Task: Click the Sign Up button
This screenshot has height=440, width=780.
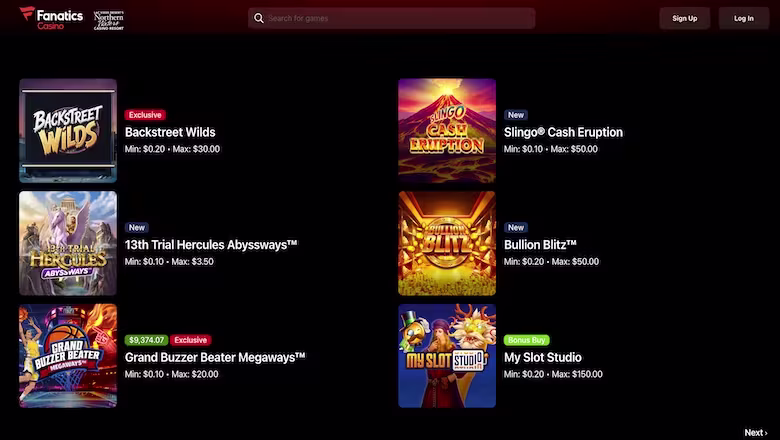Action: 684,18
